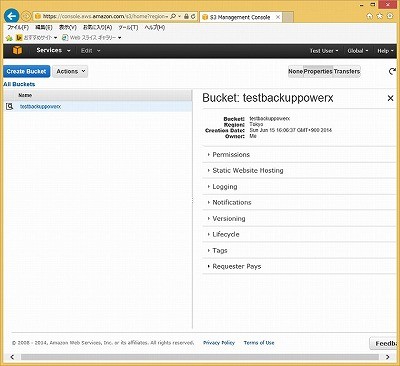Close the bucket properties panel with X
This screenshot has width=400, height=366.
(390, 98)
